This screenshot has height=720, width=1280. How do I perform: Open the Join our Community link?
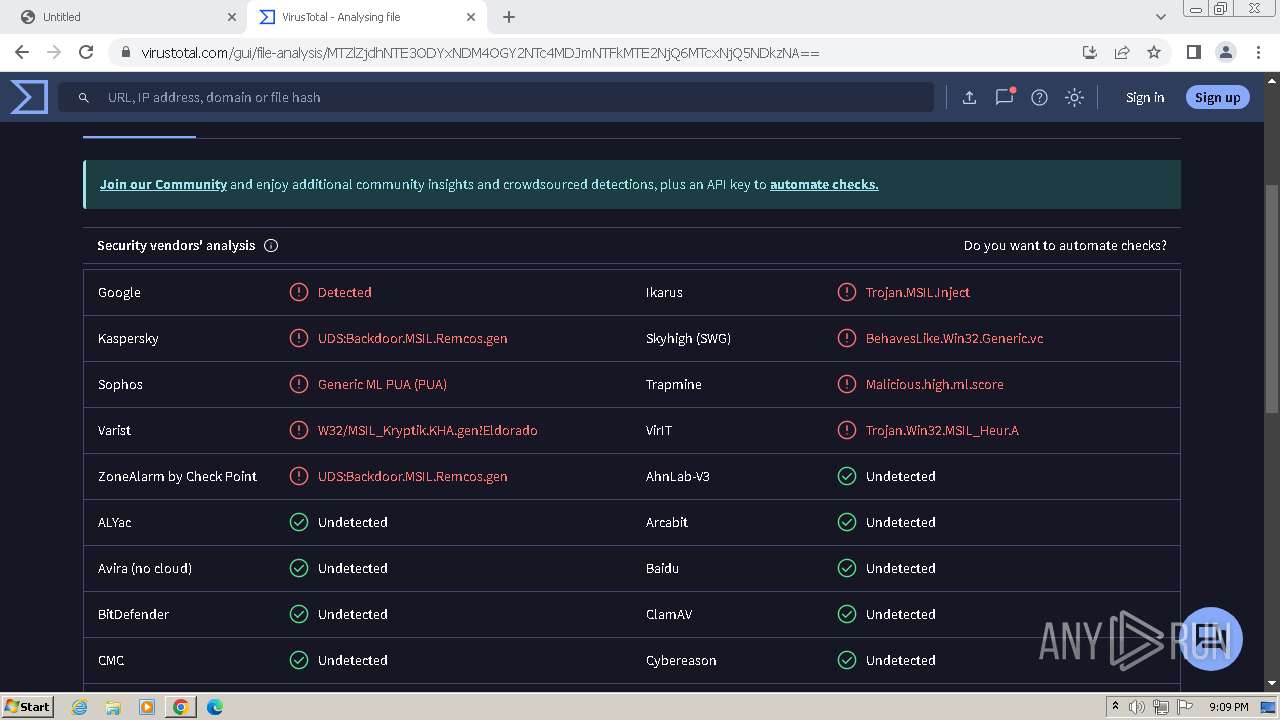(163, 184)
